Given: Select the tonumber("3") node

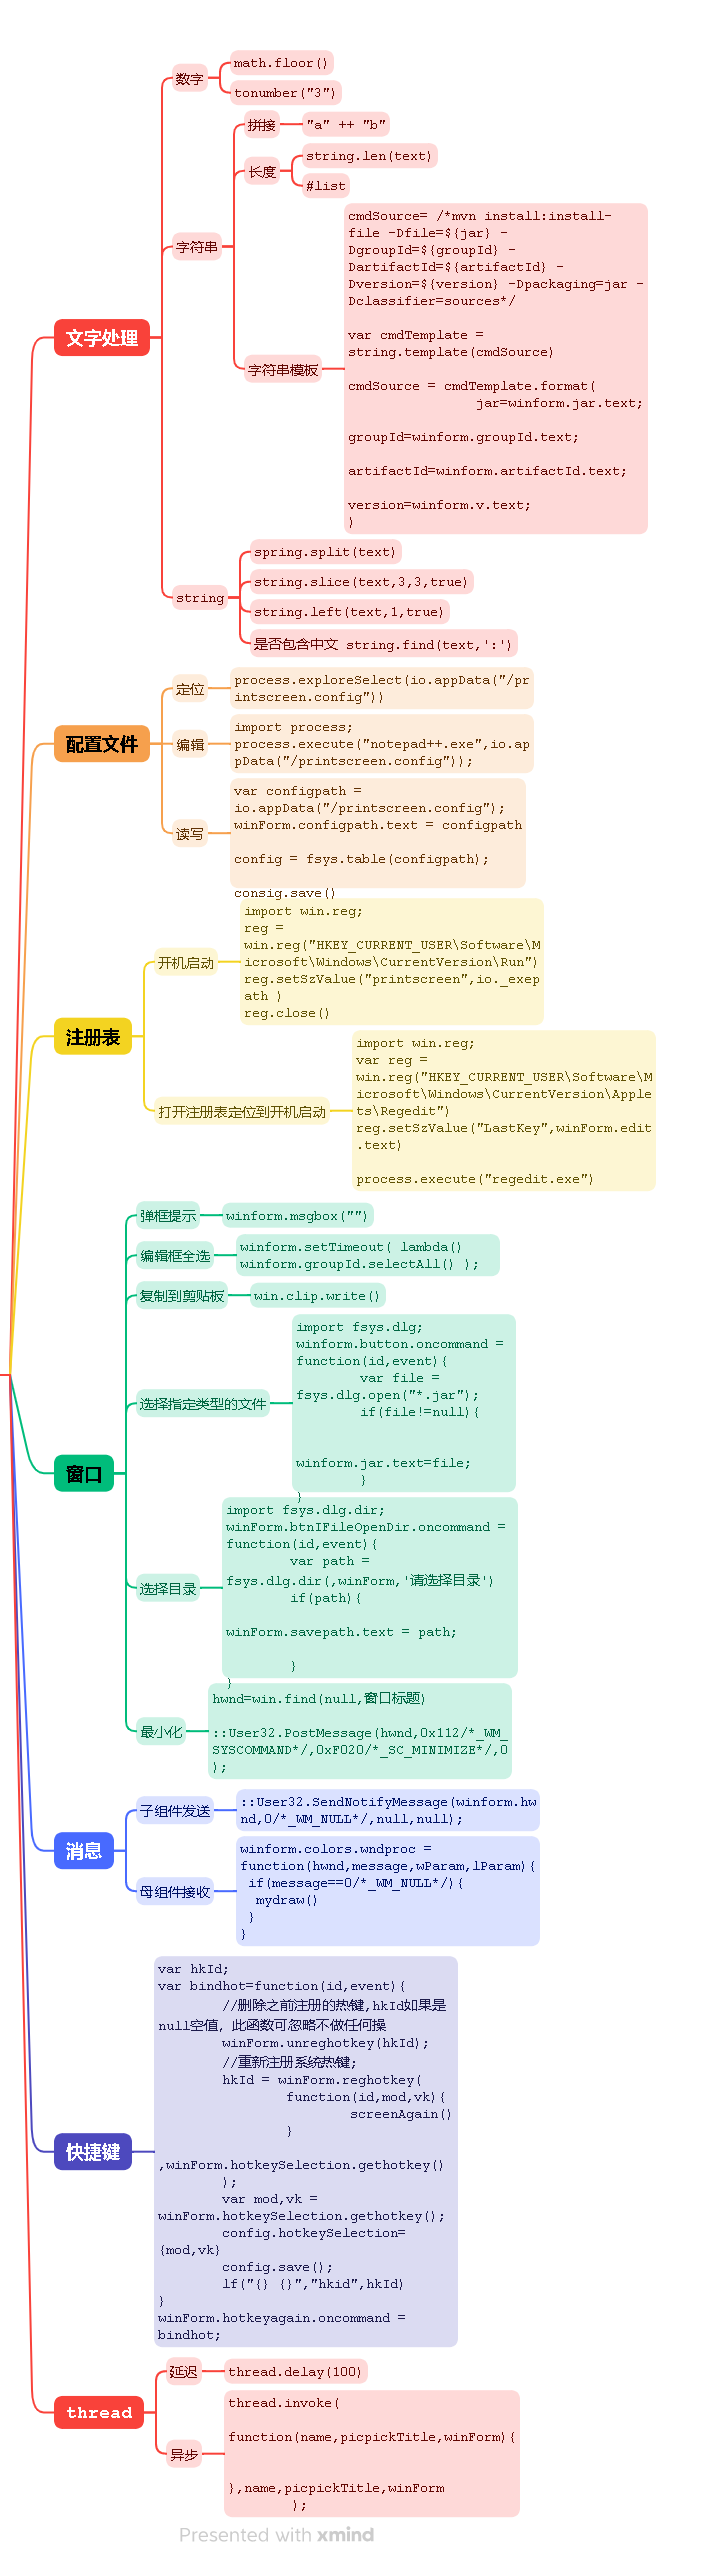Looking at the screenshot, I should [285, 93].
